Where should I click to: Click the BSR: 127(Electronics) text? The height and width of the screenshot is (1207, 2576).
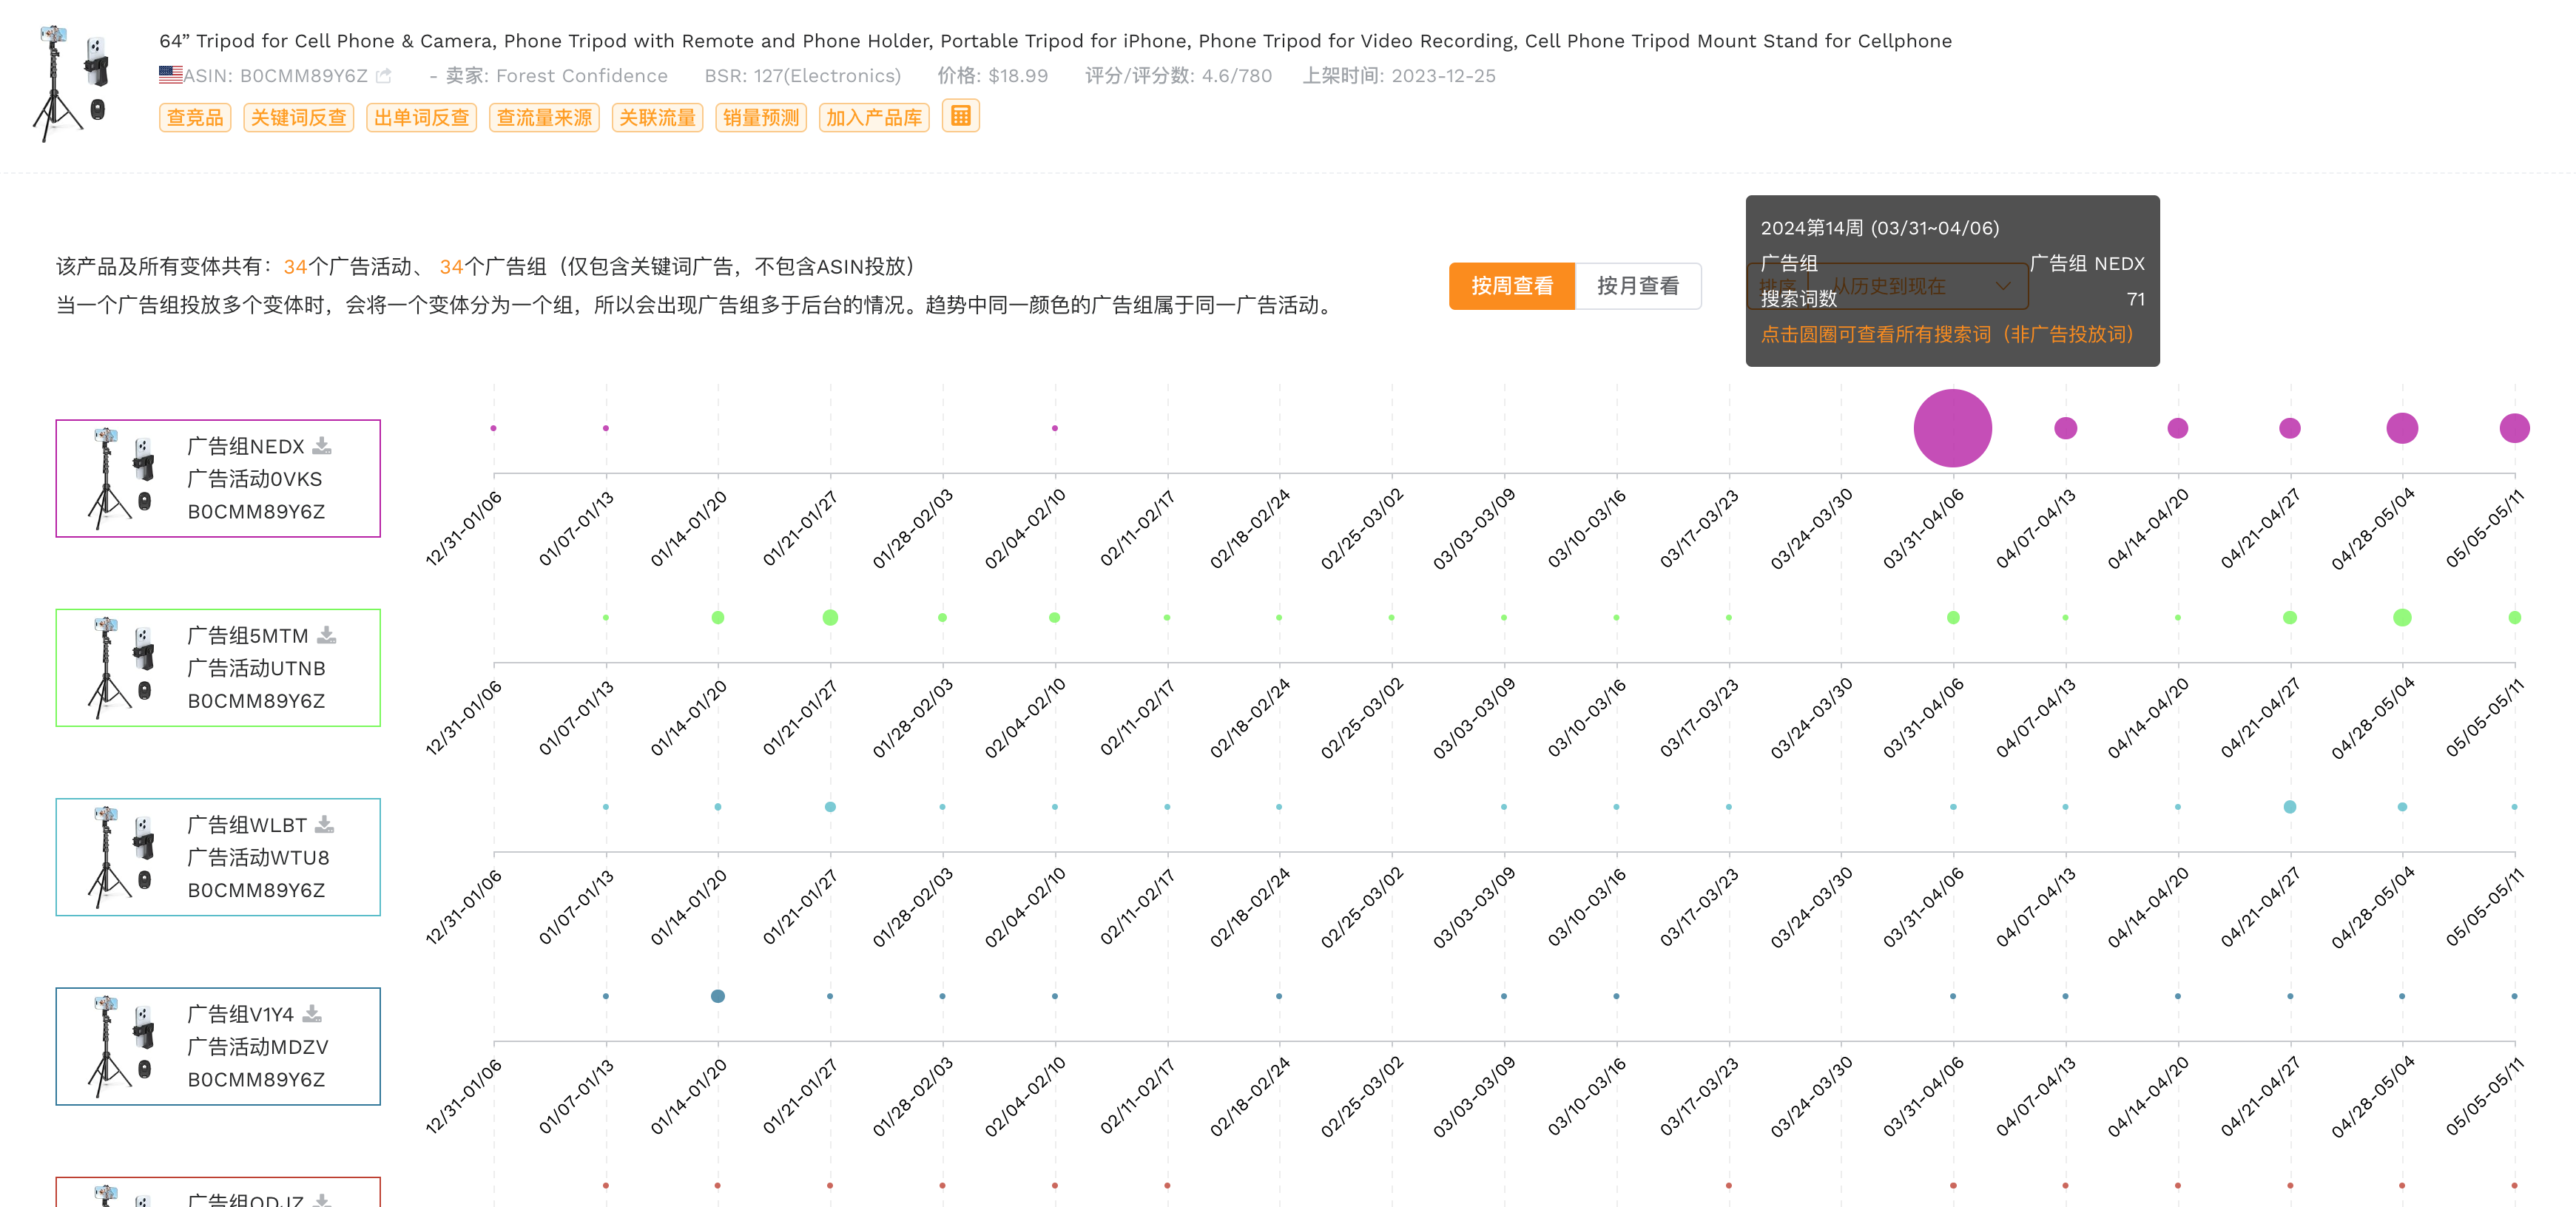click(802, 76)
